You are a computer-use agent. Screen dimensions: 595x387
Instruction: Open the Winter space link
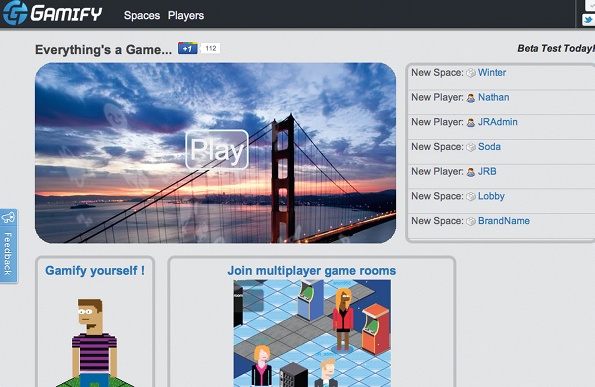coord(492,72)
